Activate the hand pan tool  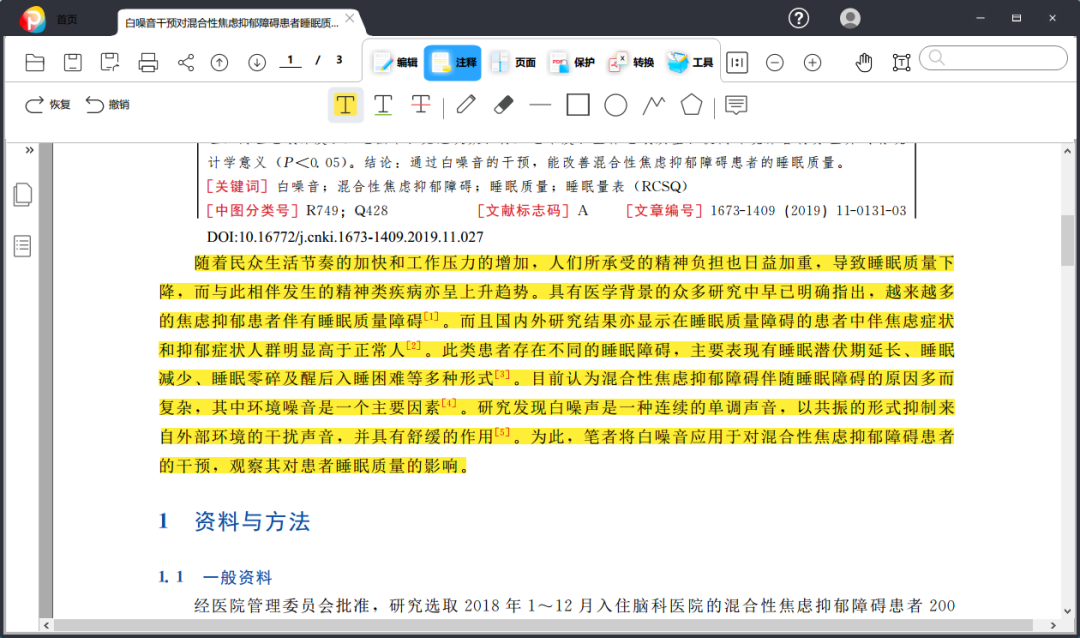pos(864,63)
